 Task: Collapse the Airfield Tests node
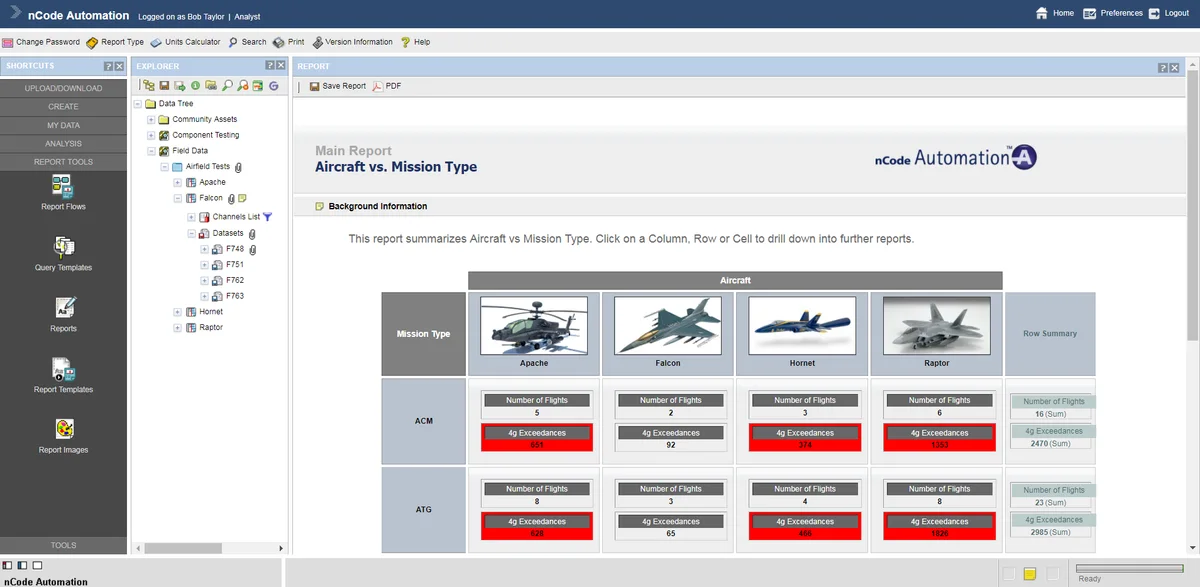coord(164,167)
